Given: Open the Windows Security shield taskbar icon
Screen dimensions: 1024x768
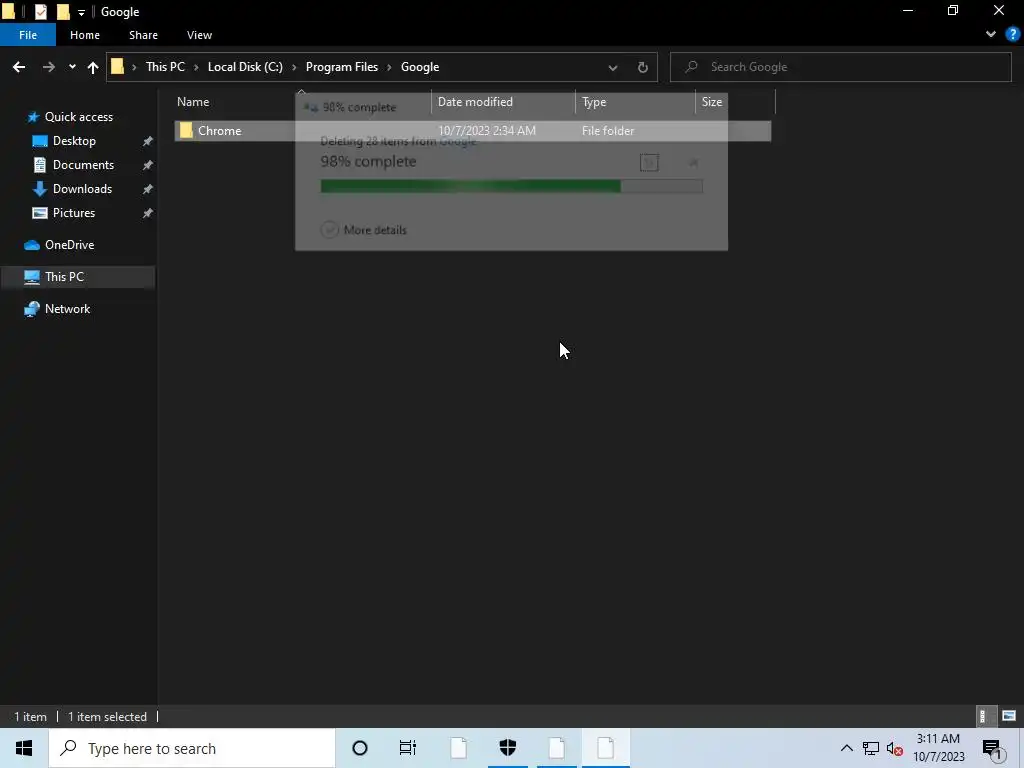Looking at the screenshot, I should [507, 748].
